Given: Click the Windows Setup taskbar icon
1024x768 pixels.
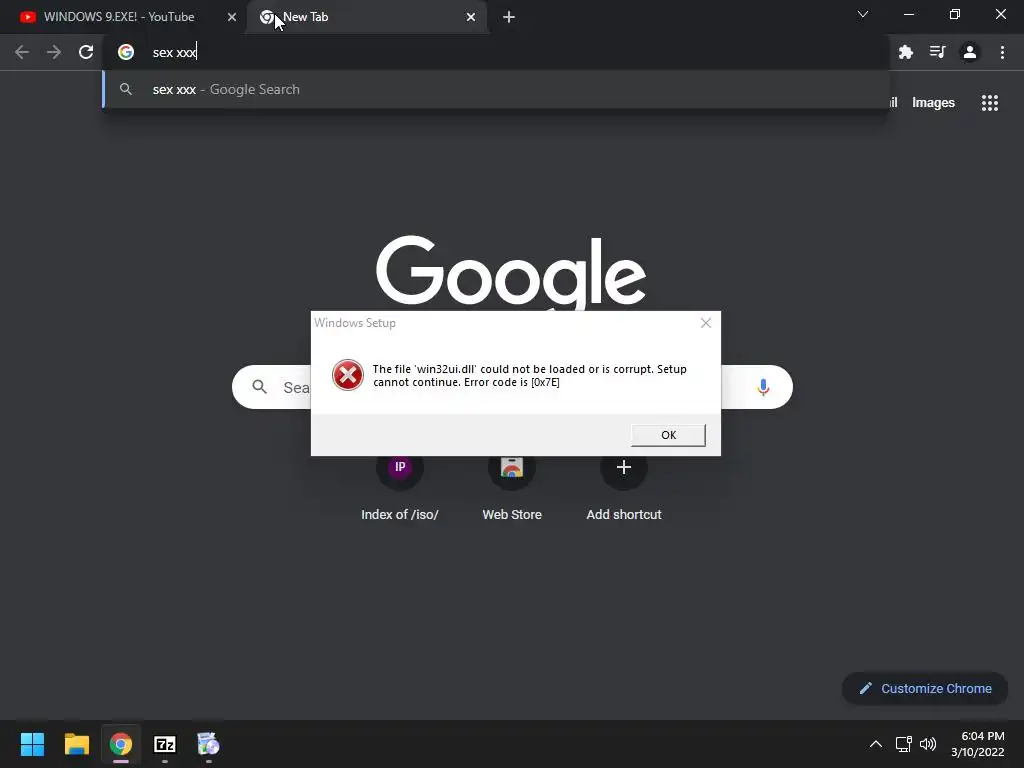Looking at the screenshot, I should coord(208,744).
